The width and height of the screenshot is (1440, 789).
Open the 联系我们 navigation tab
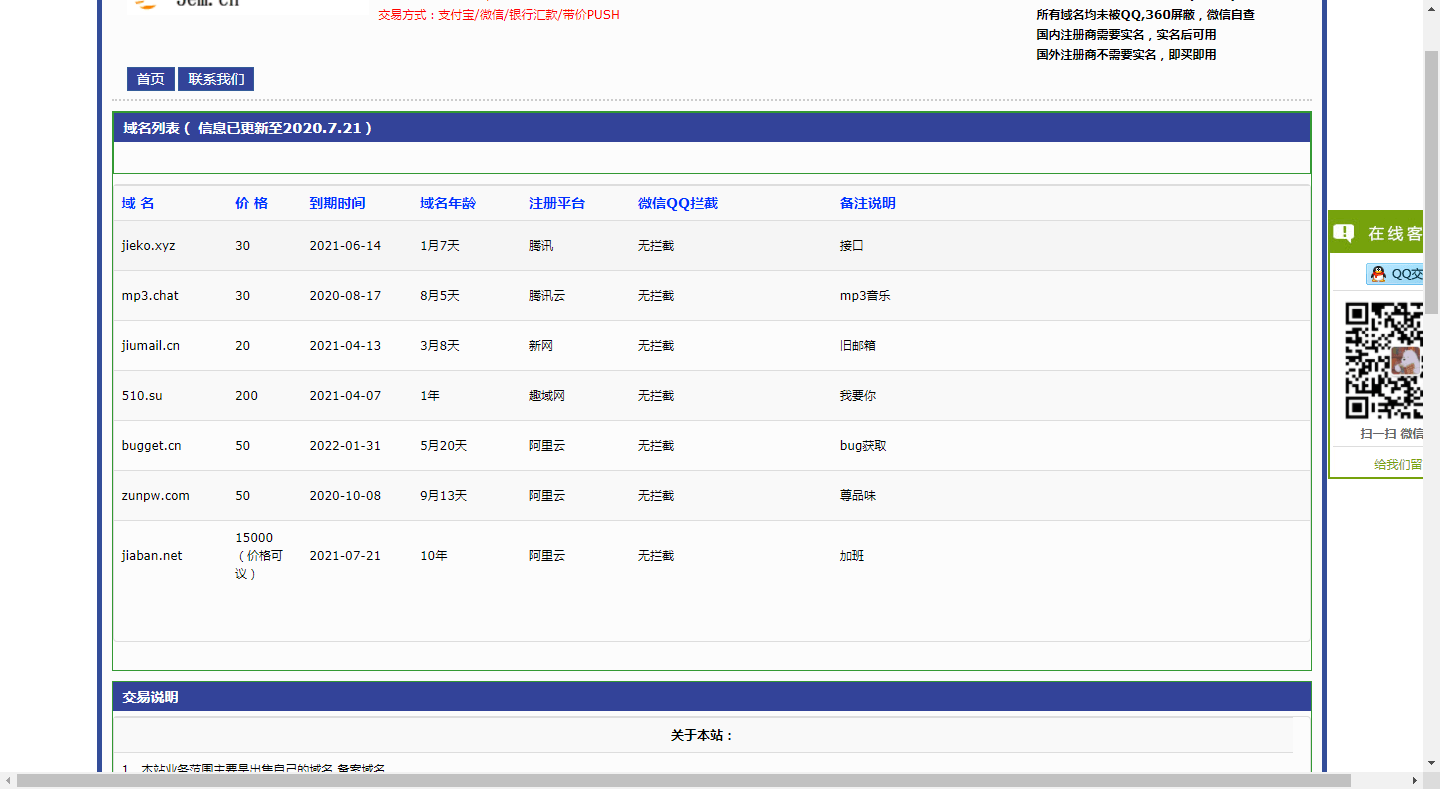point(216,79)
